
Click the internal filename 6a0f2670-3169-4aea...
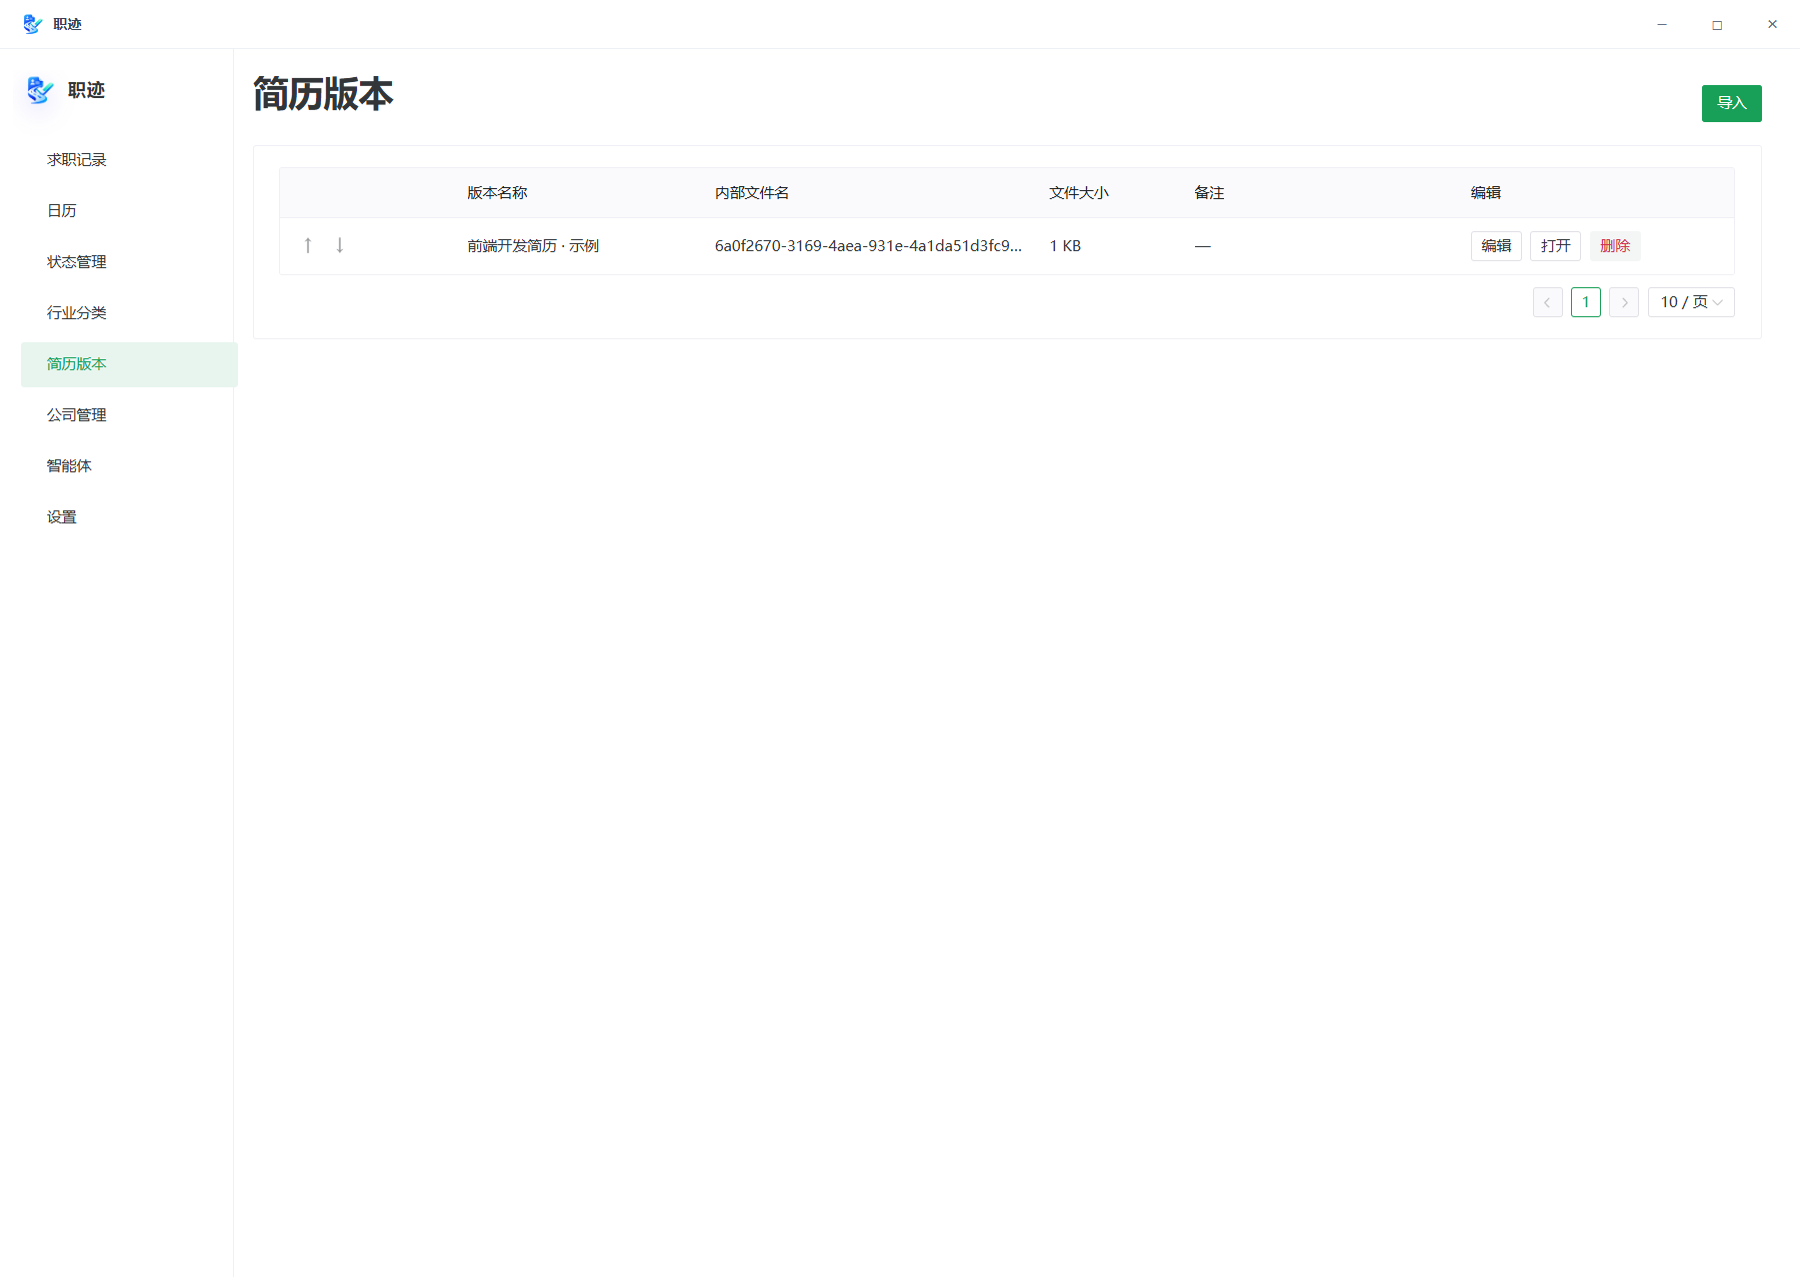coord(868,246)
